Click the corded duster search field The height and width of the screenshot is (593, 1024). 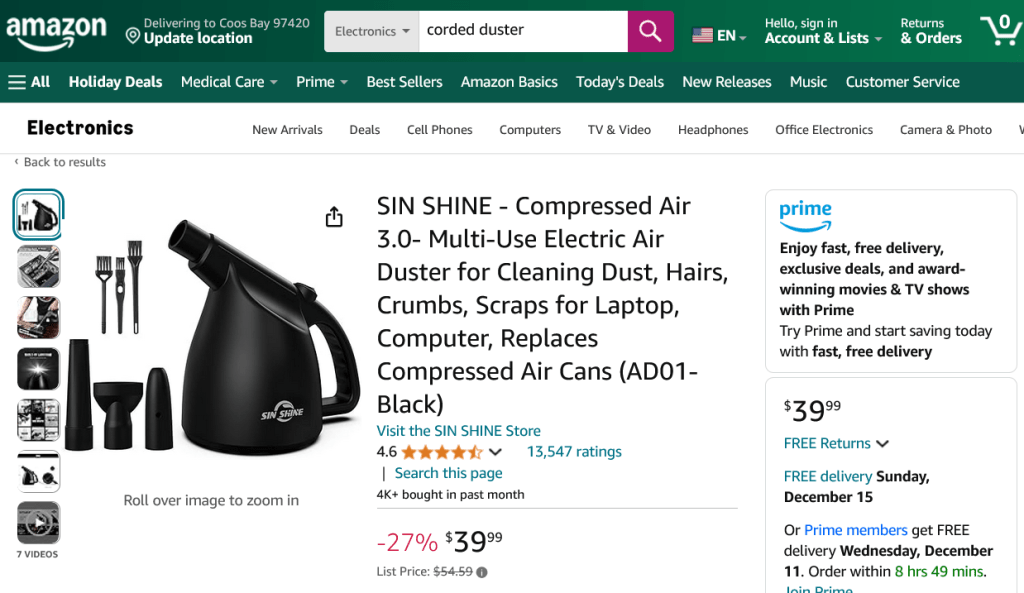pyautogui.click(x=522, y=31)
